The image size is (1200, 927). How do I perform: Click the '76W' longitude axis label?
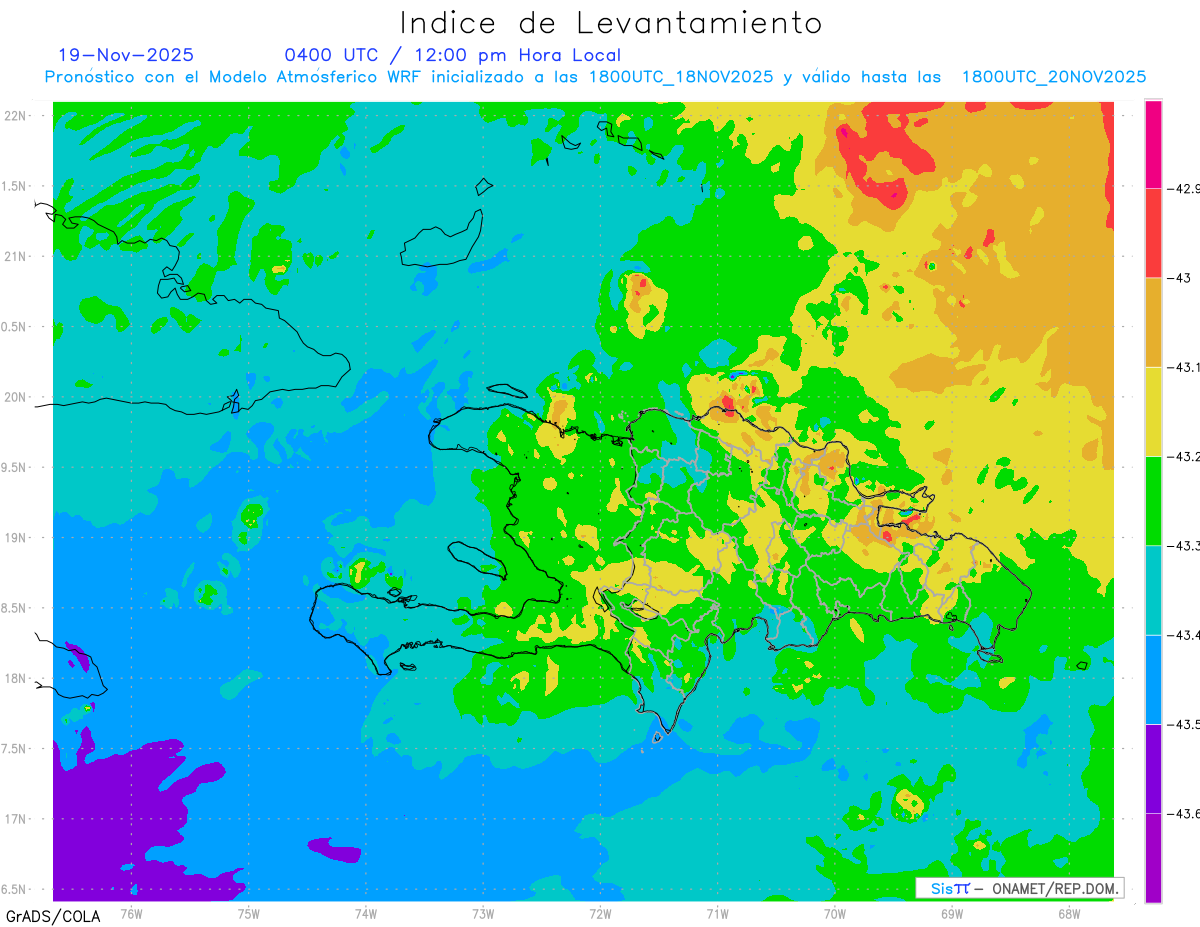[131, 913]
